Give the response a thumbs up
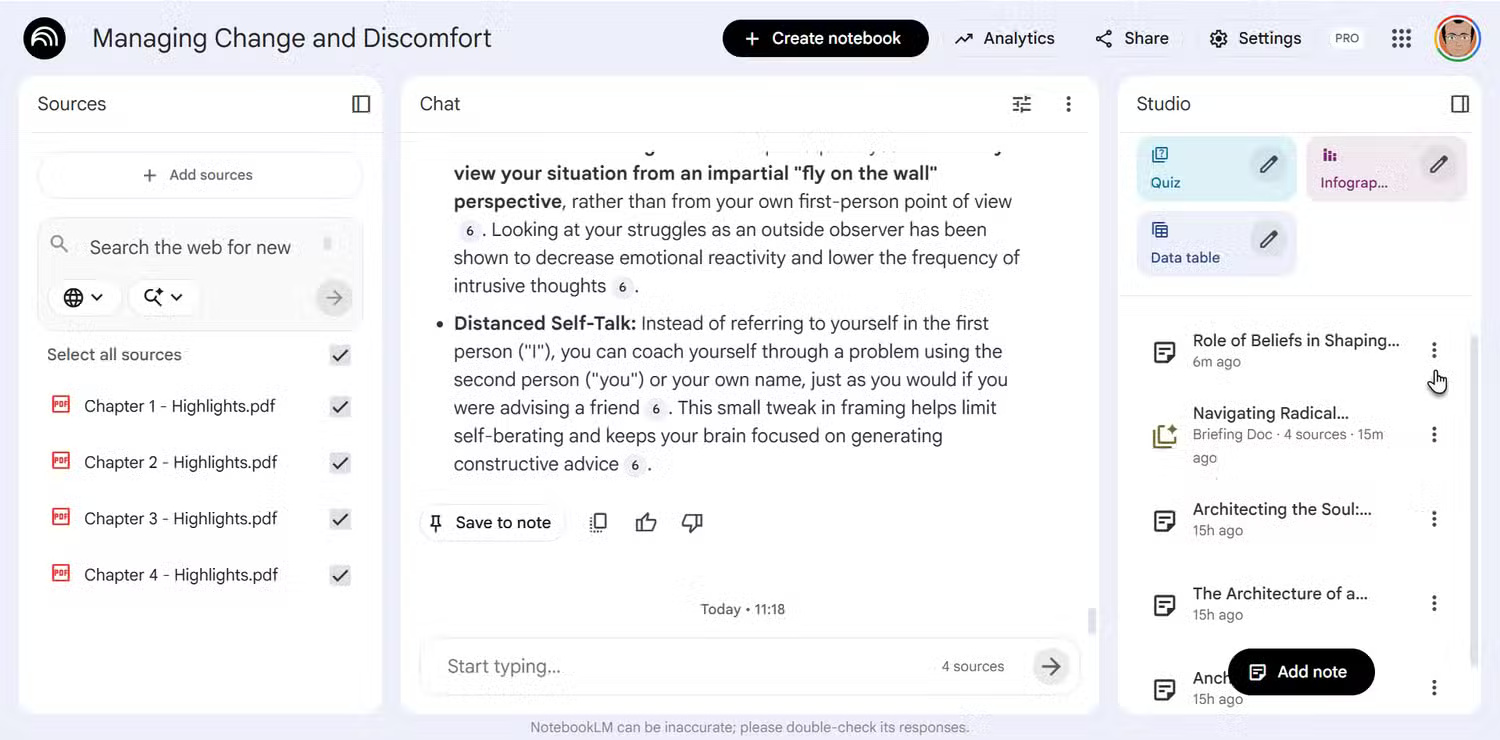 (x=646, y=522)
